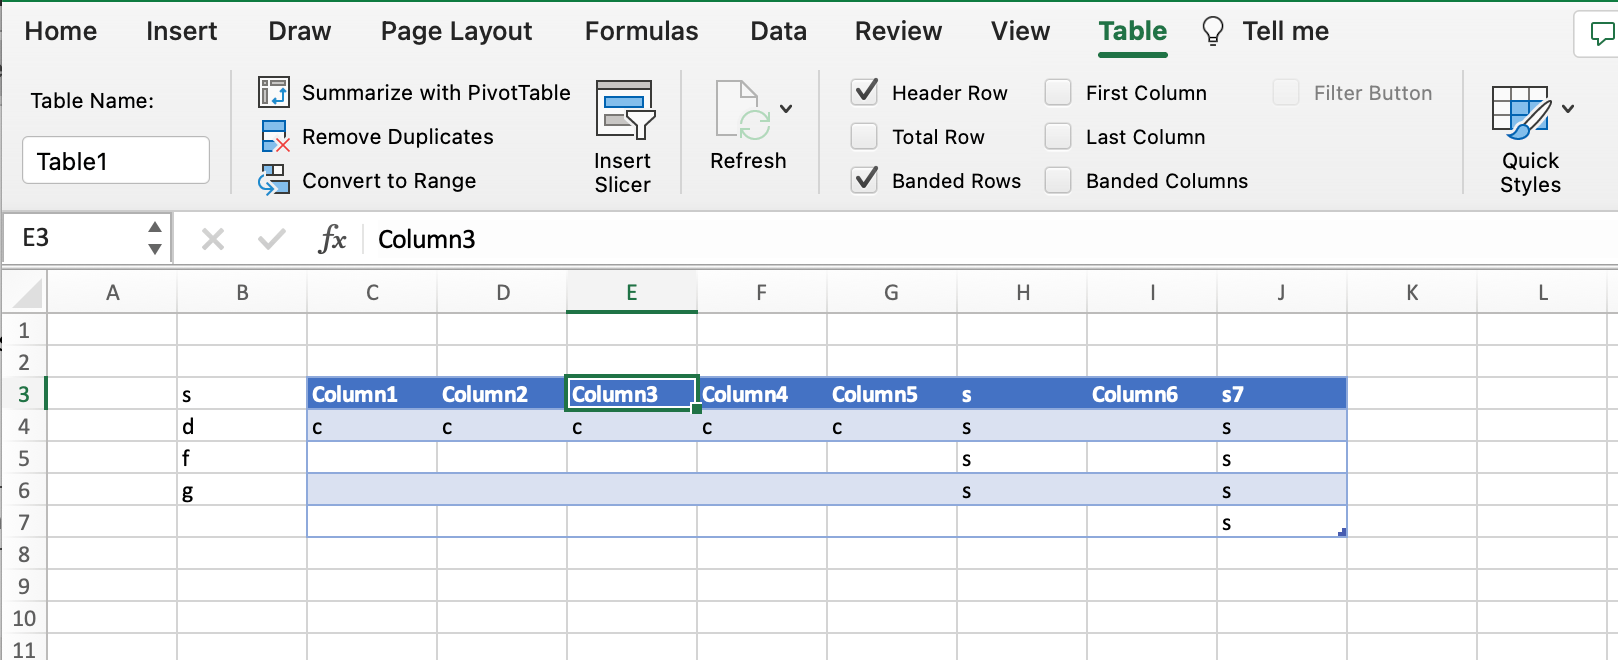This screenshot has width=1618, height=660.
Task: Enable the Banded Columns checkbox
Action: [x=1058, y=180]
